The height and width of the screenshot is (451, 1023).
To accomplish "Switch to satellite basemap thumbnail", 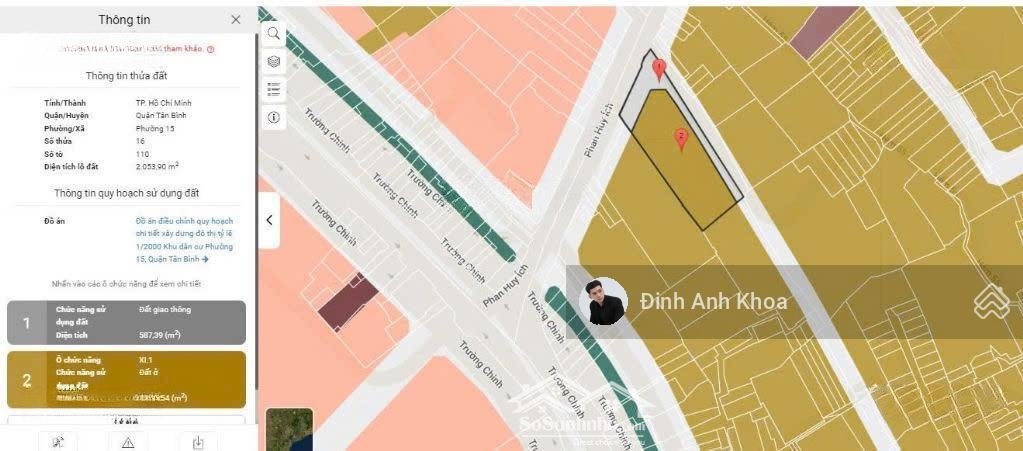I will [x=290, y=429].
